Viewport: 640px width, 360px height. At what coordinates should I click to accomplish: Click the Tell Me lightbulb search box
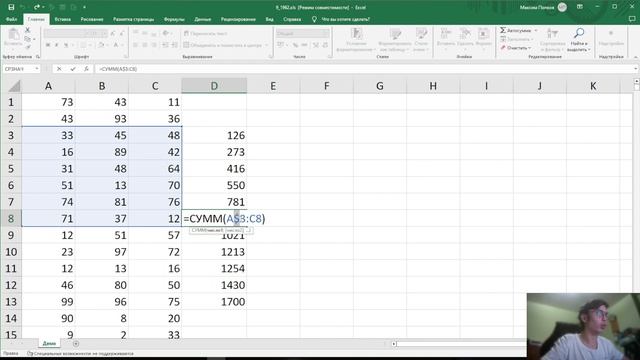click(x=342, y=19)
